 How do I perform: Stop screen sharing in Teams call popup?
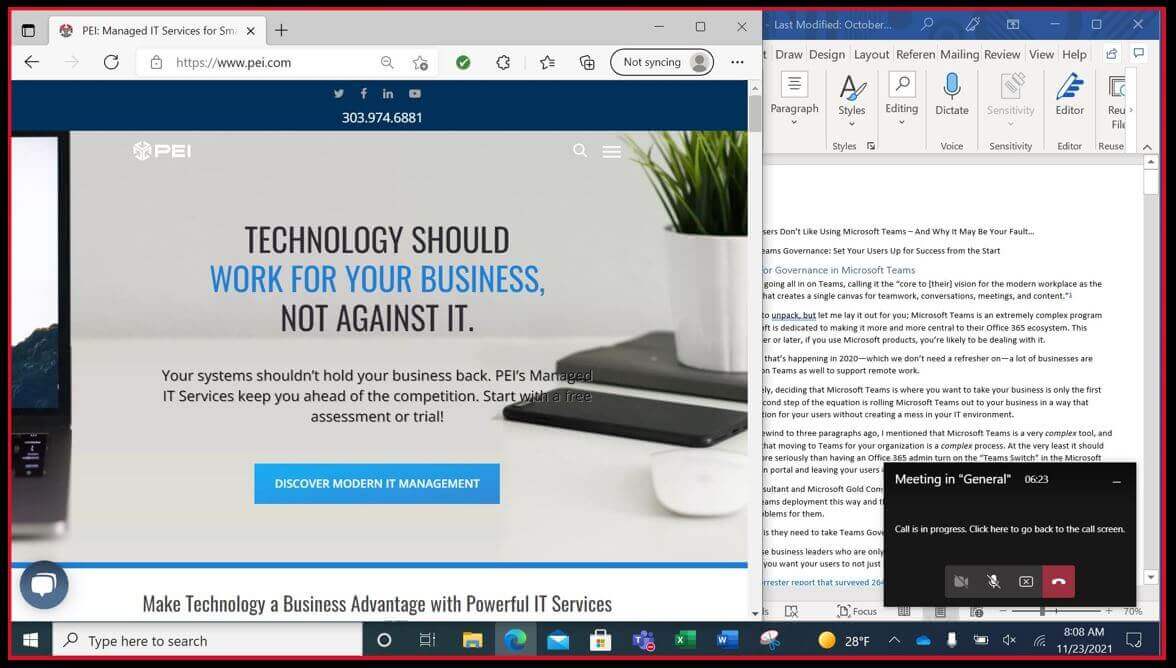1026,582
